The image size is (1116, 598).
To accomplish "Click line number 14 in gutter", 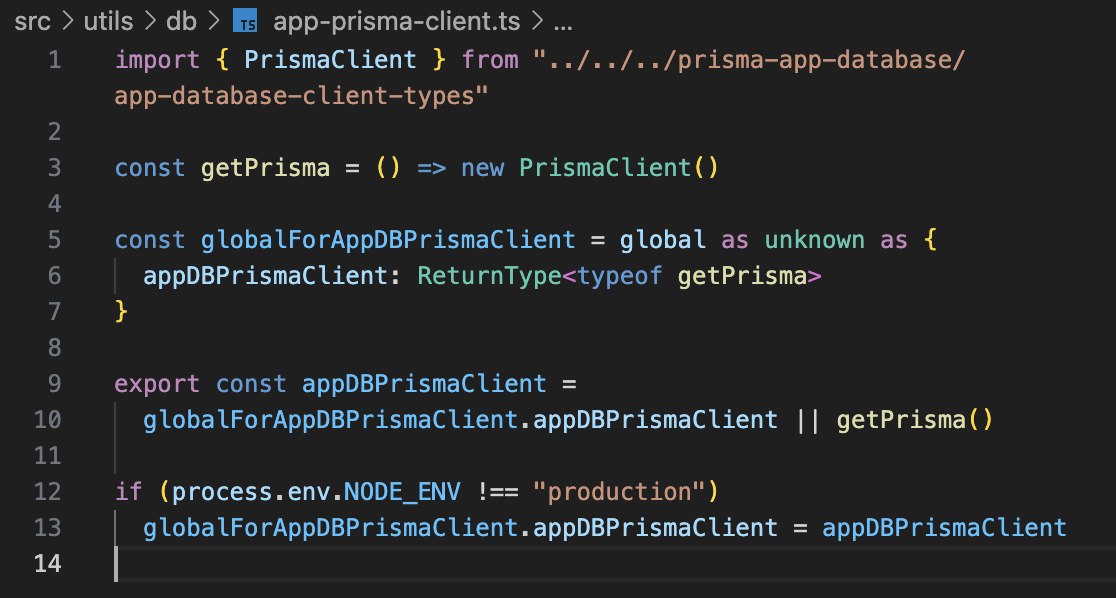I will pyautogui.click(x=48, y=564).
